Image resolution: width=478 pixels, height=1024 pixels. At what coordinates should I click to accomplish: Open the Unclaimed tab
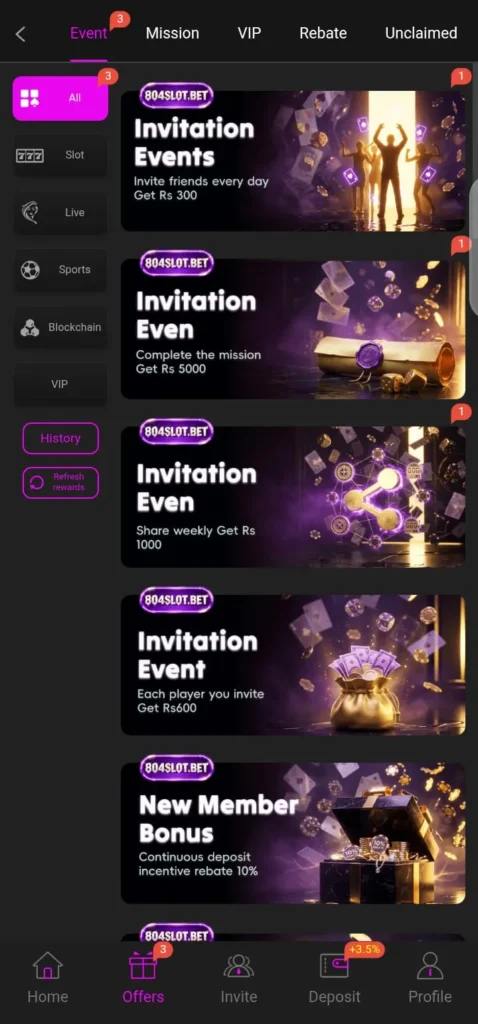[x=421, y=33]
